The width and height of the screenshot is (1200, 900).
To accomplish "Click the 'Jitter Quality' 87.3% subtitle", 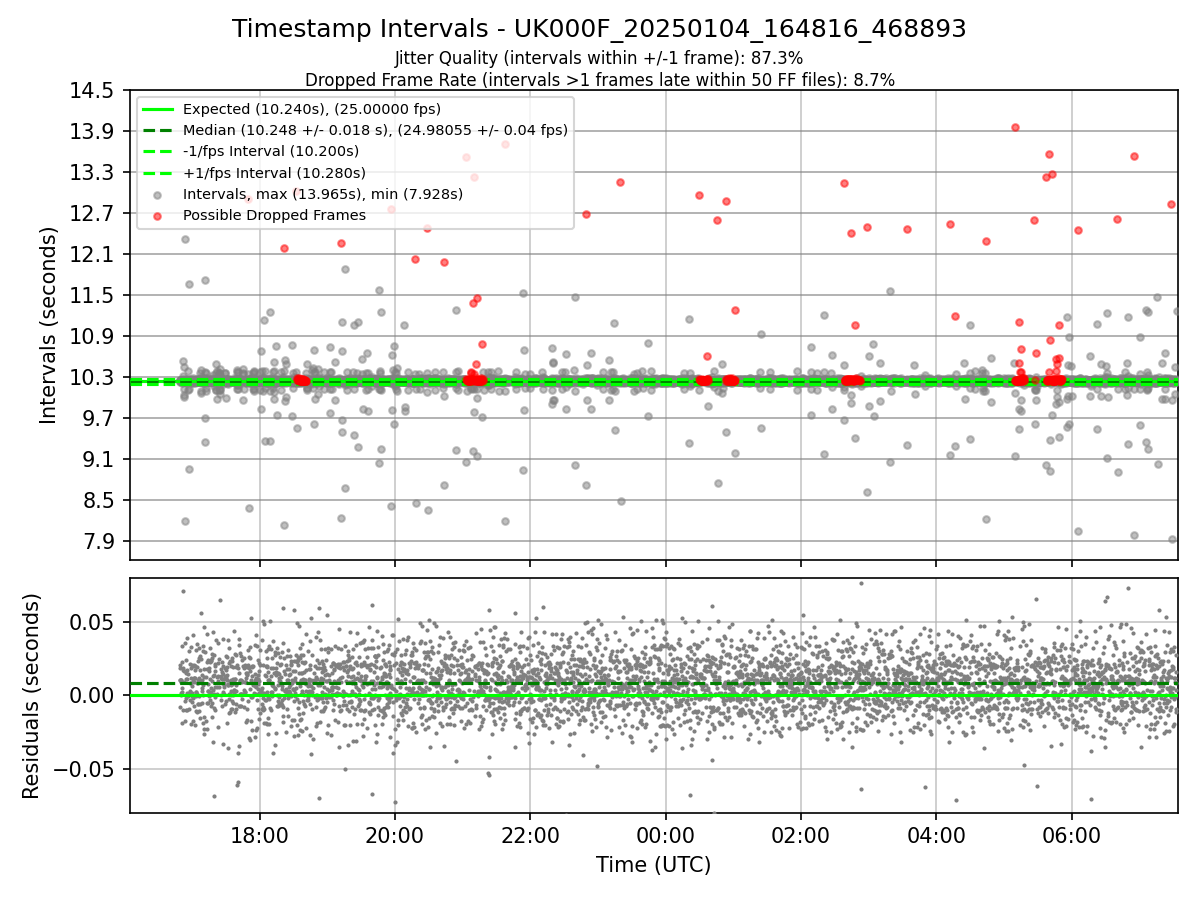I will pyautogui.click(x=599, y=59).
